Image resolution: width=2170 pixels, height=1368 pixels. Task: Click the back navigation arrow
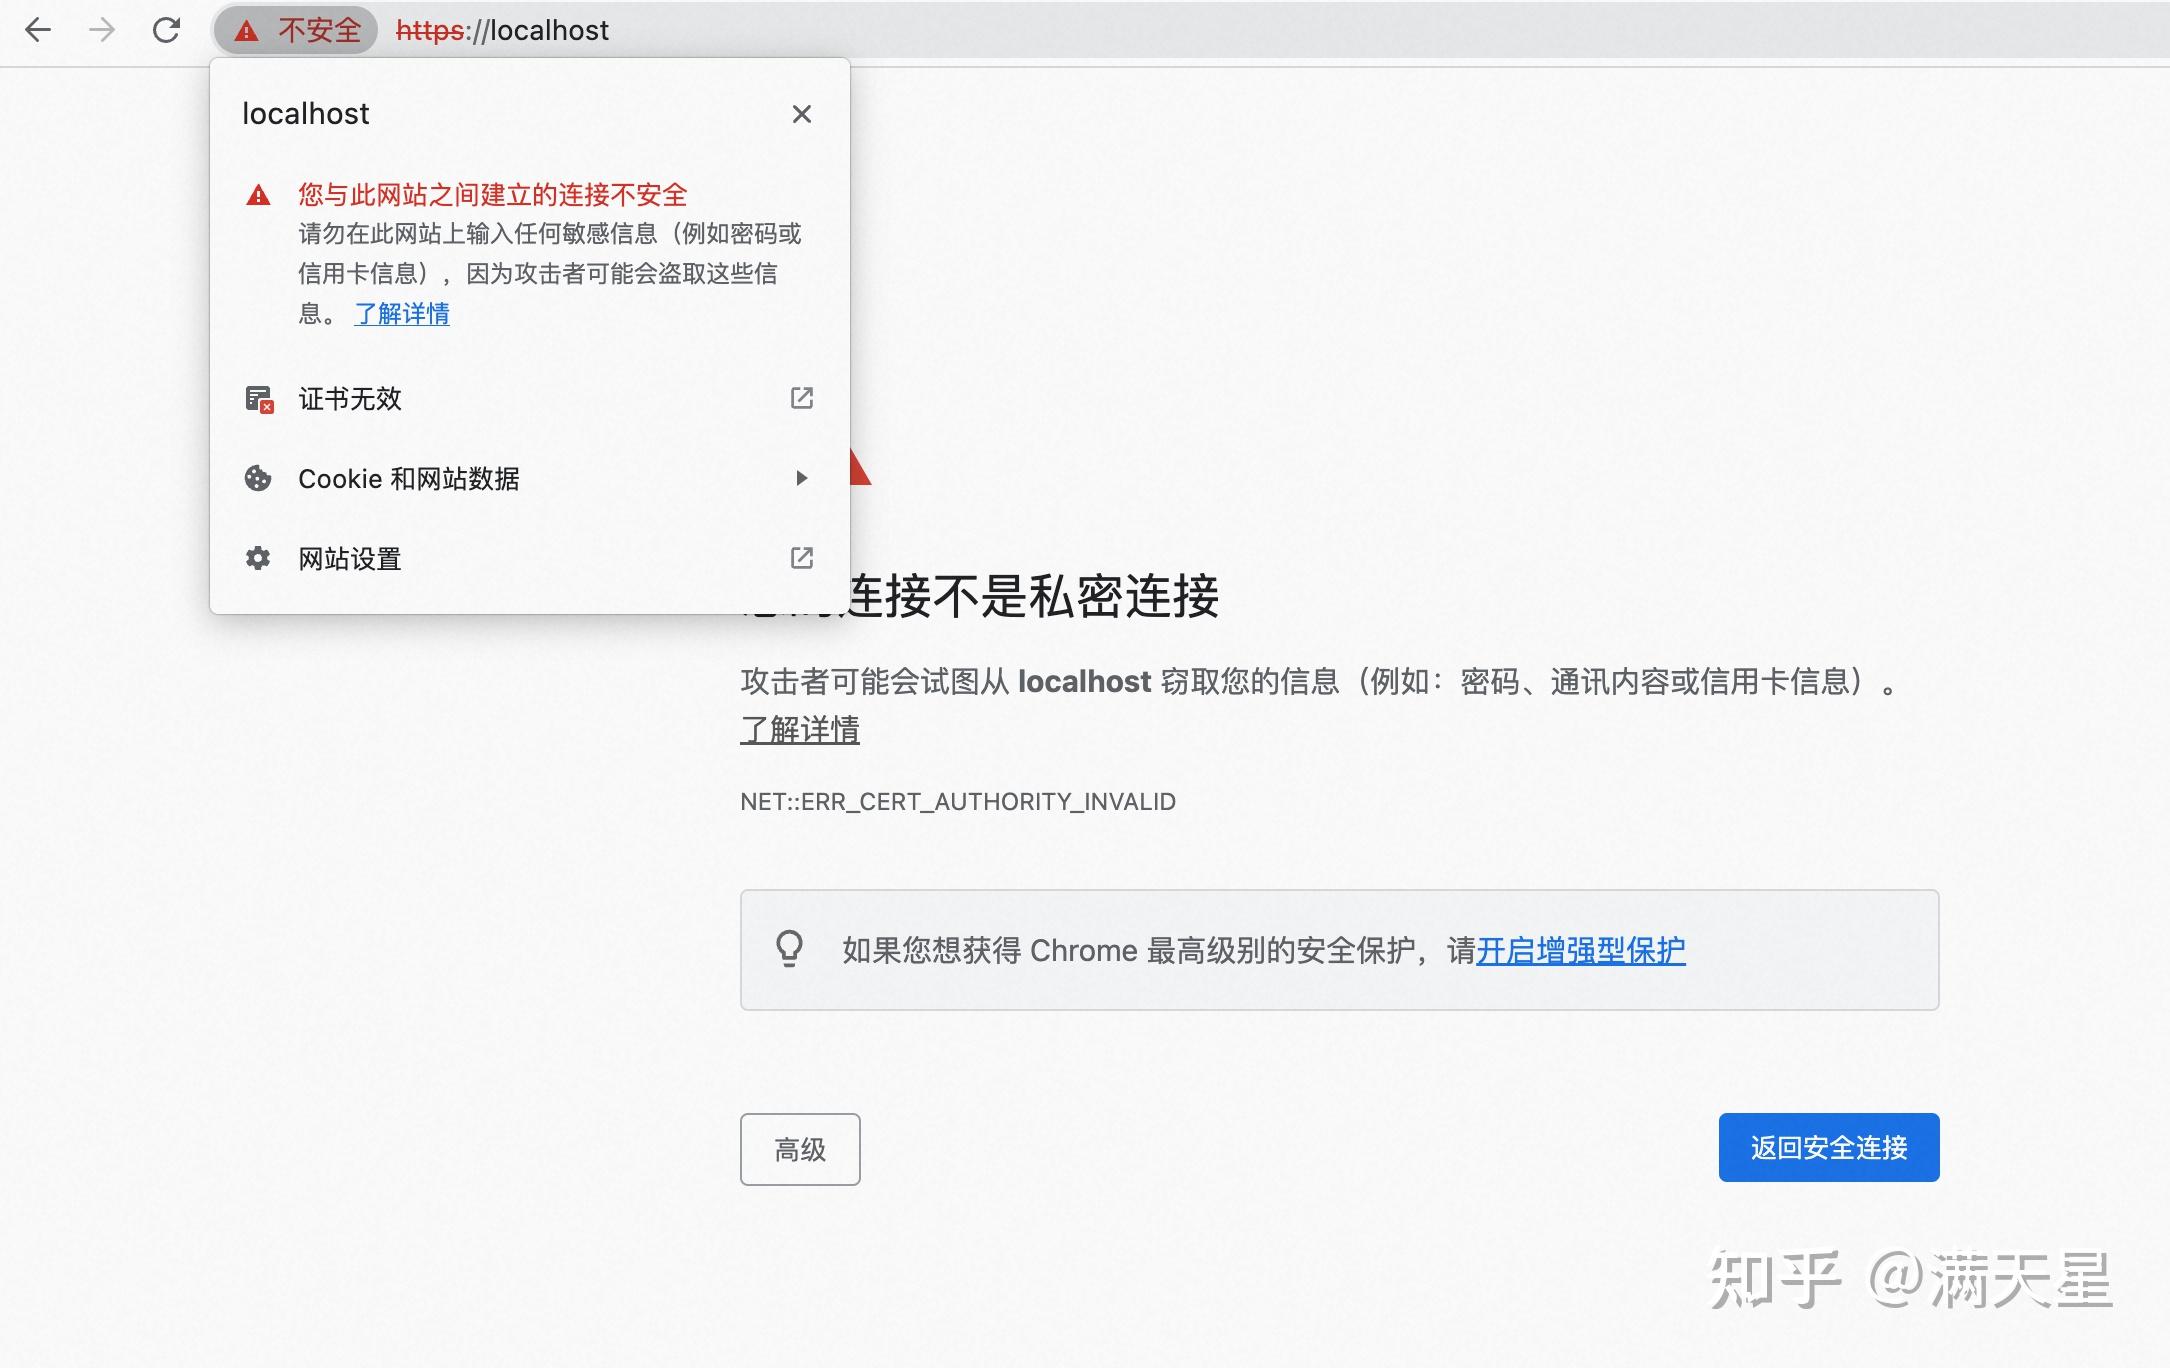click(x=39, y=30)
